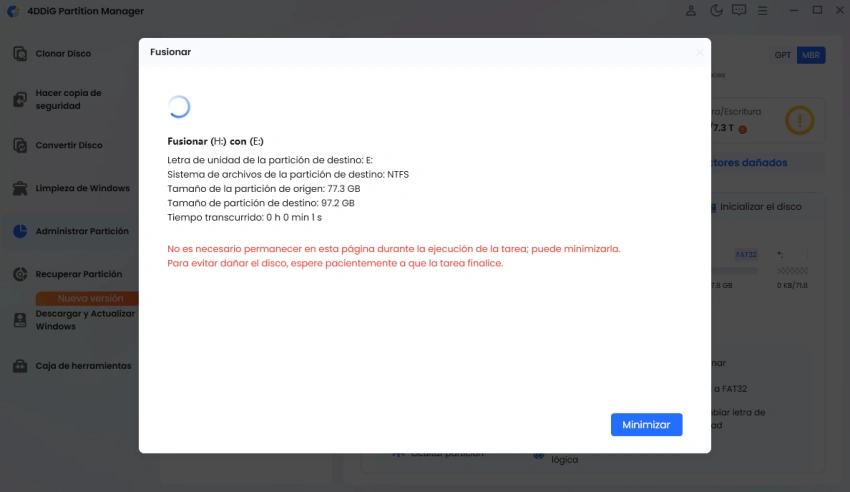The width and height of the screenshot is (850, 492).
Task: Open Recuperar Partición menu item
Action: (x=79, y=274)
